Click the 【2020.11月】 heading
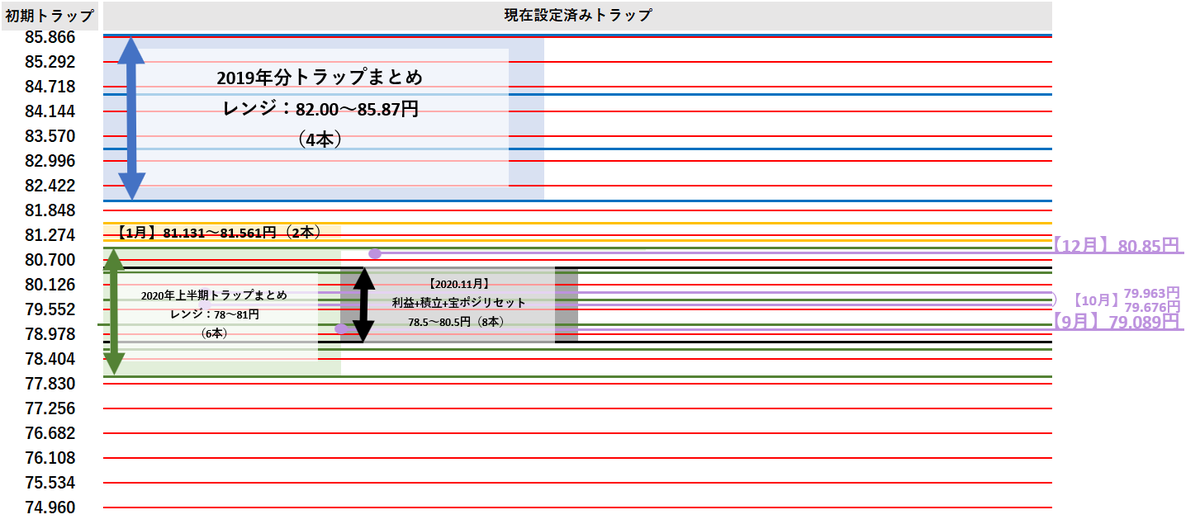The width and height of the screenshot is (1200, 524). [458, 284]
